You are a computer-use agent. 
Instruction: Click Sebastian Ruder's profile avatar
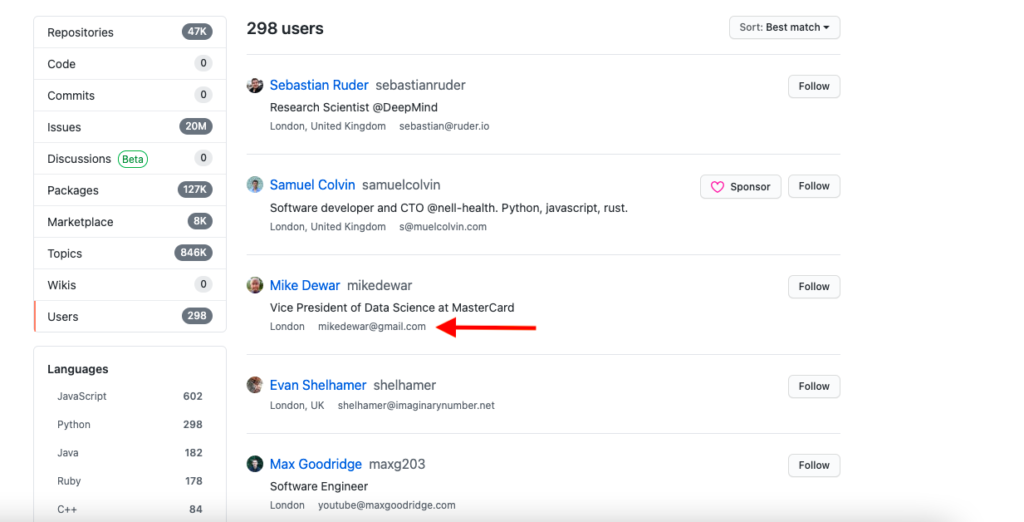[255, 86]
